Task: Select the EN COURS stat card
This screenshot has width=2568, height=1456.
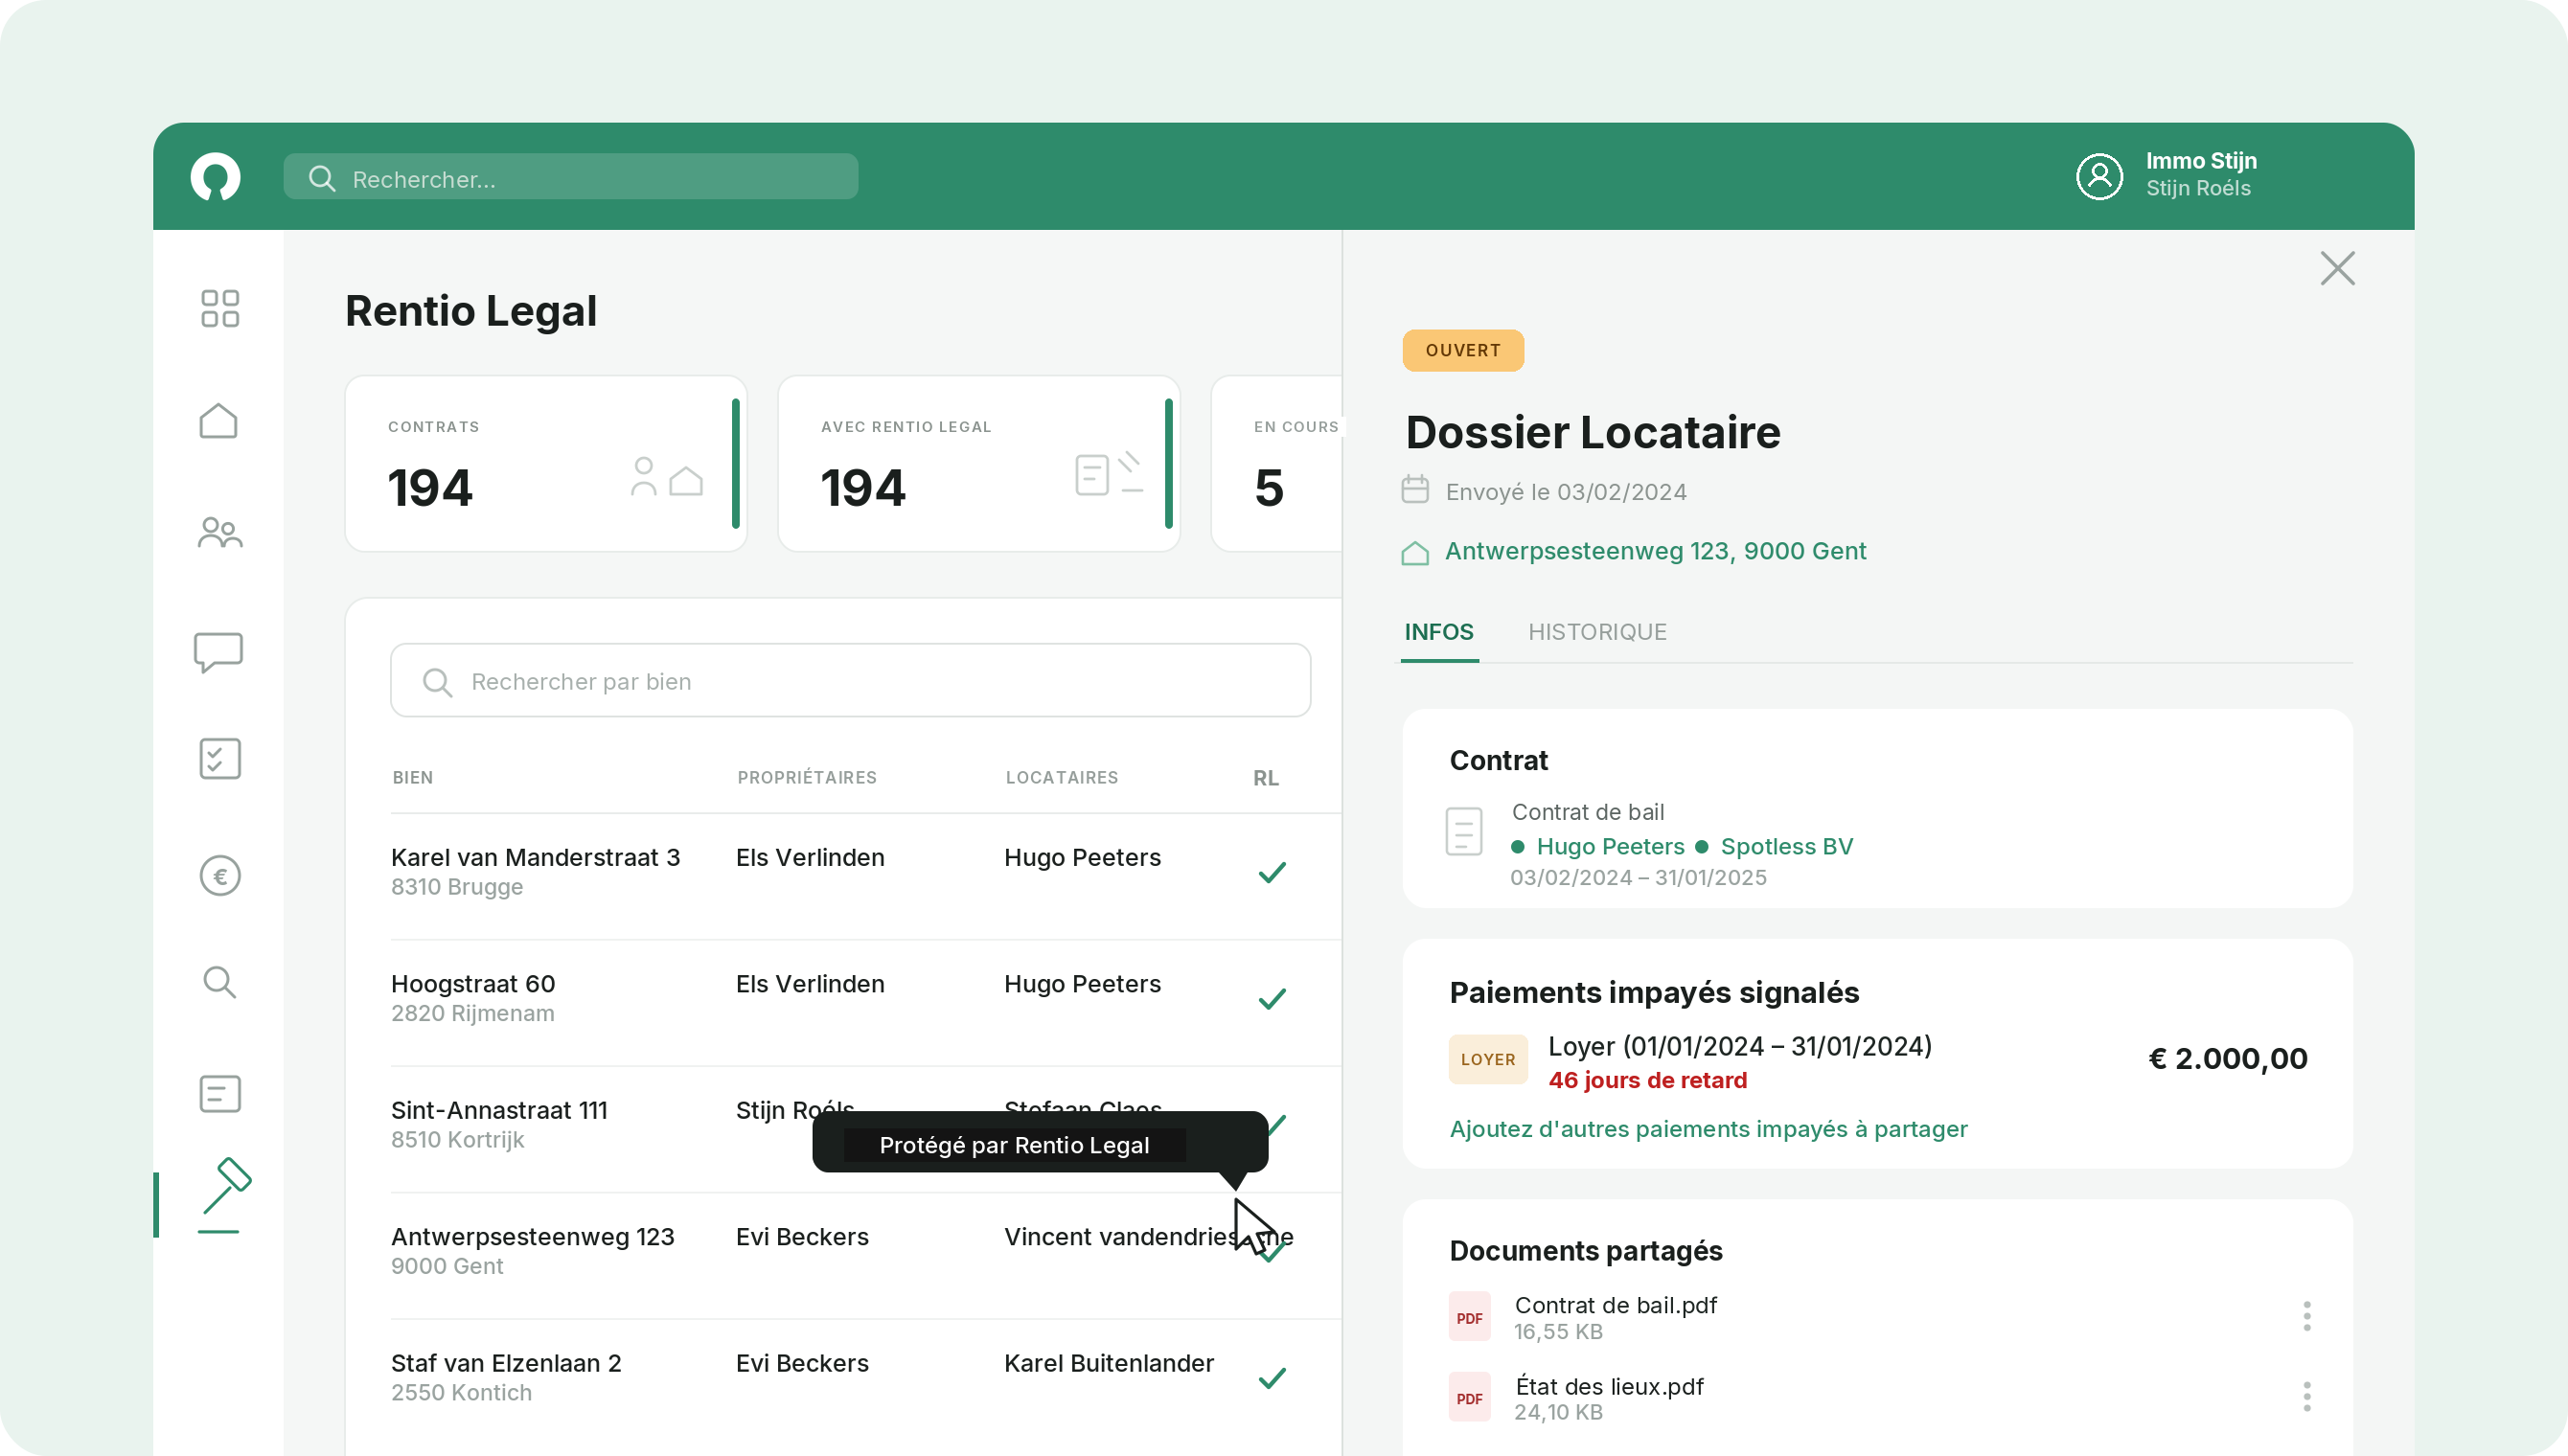Action: tap(1277, 464)
